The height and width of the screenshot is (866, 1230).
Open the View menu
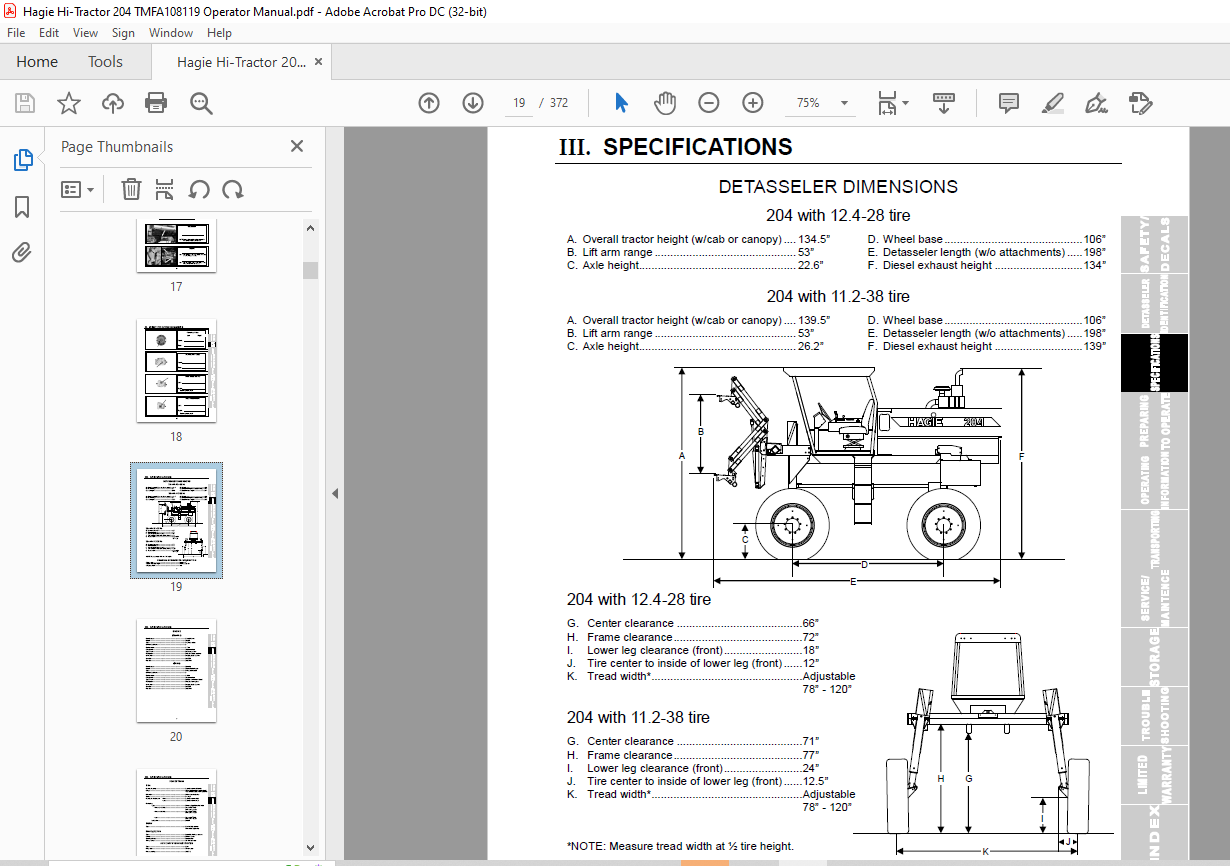coord(85,33)
